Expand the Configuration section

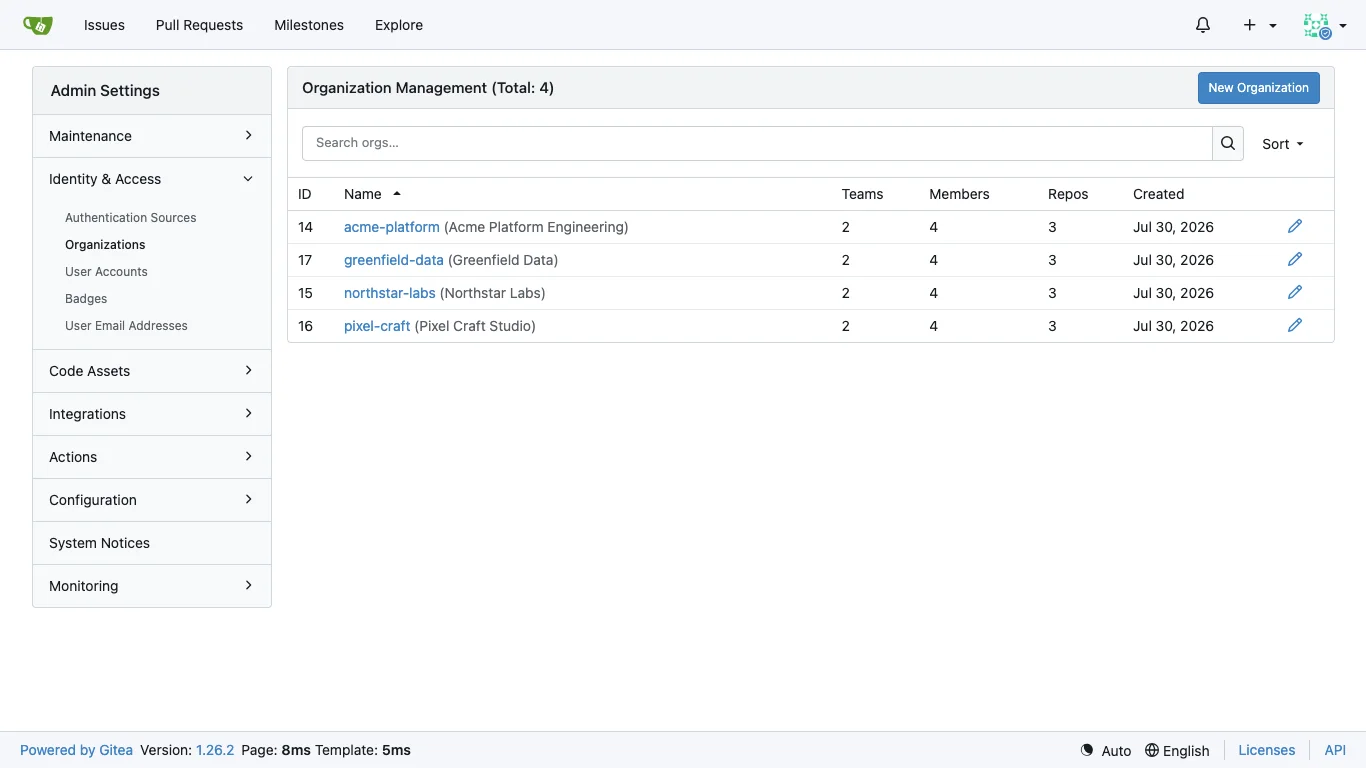pyautogui.click(x=152, y=500)
